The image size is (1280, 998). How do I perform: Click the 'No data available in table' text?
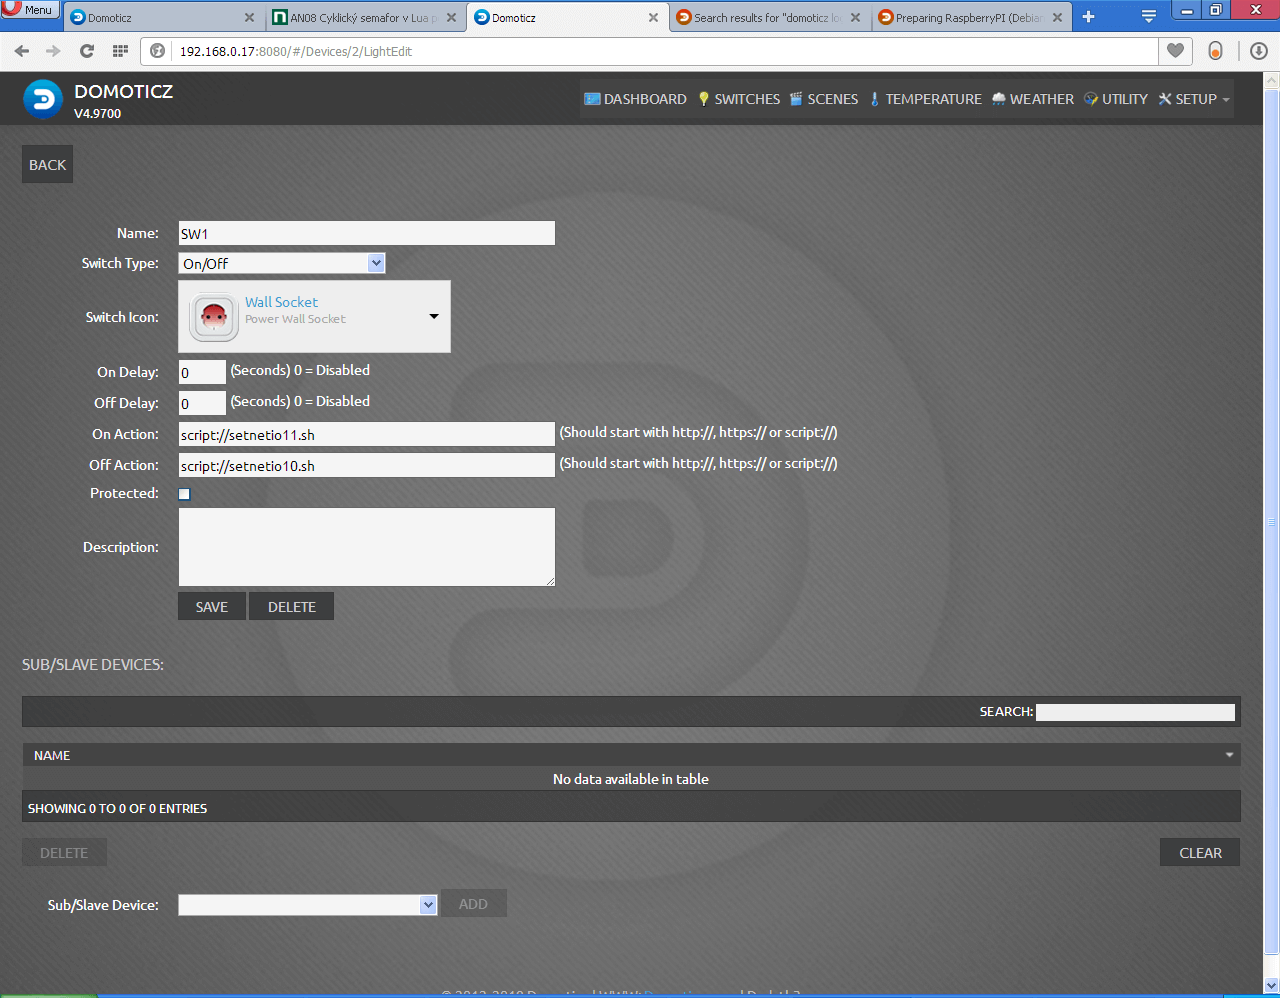point(631,779)
